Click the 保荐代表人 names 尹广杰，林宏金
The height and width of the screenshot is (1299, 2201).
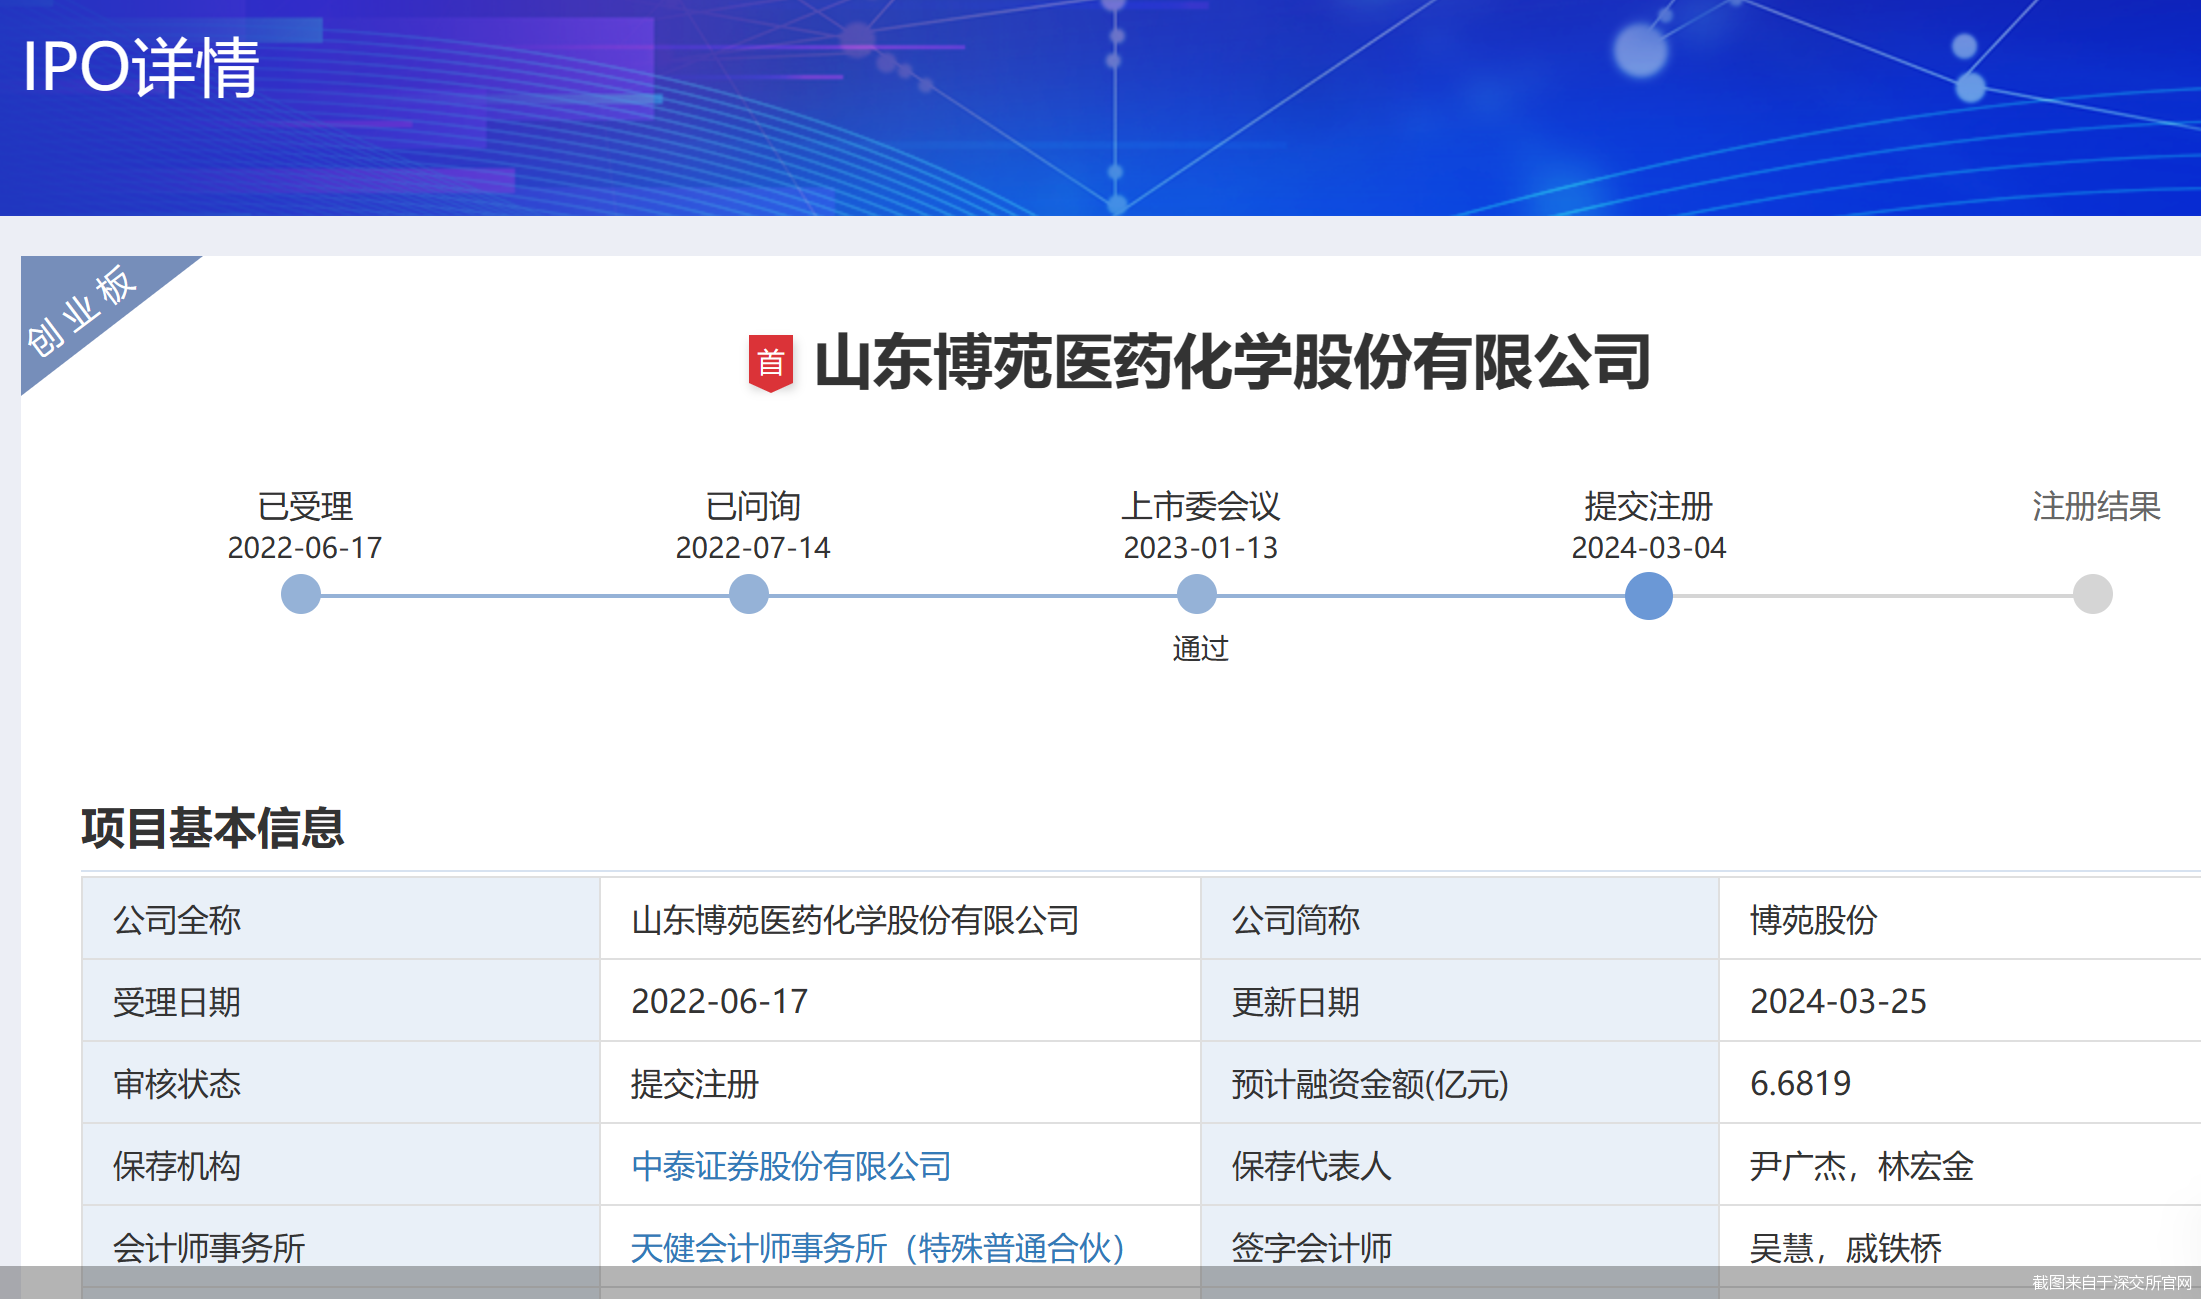tap(1862, 1166)
